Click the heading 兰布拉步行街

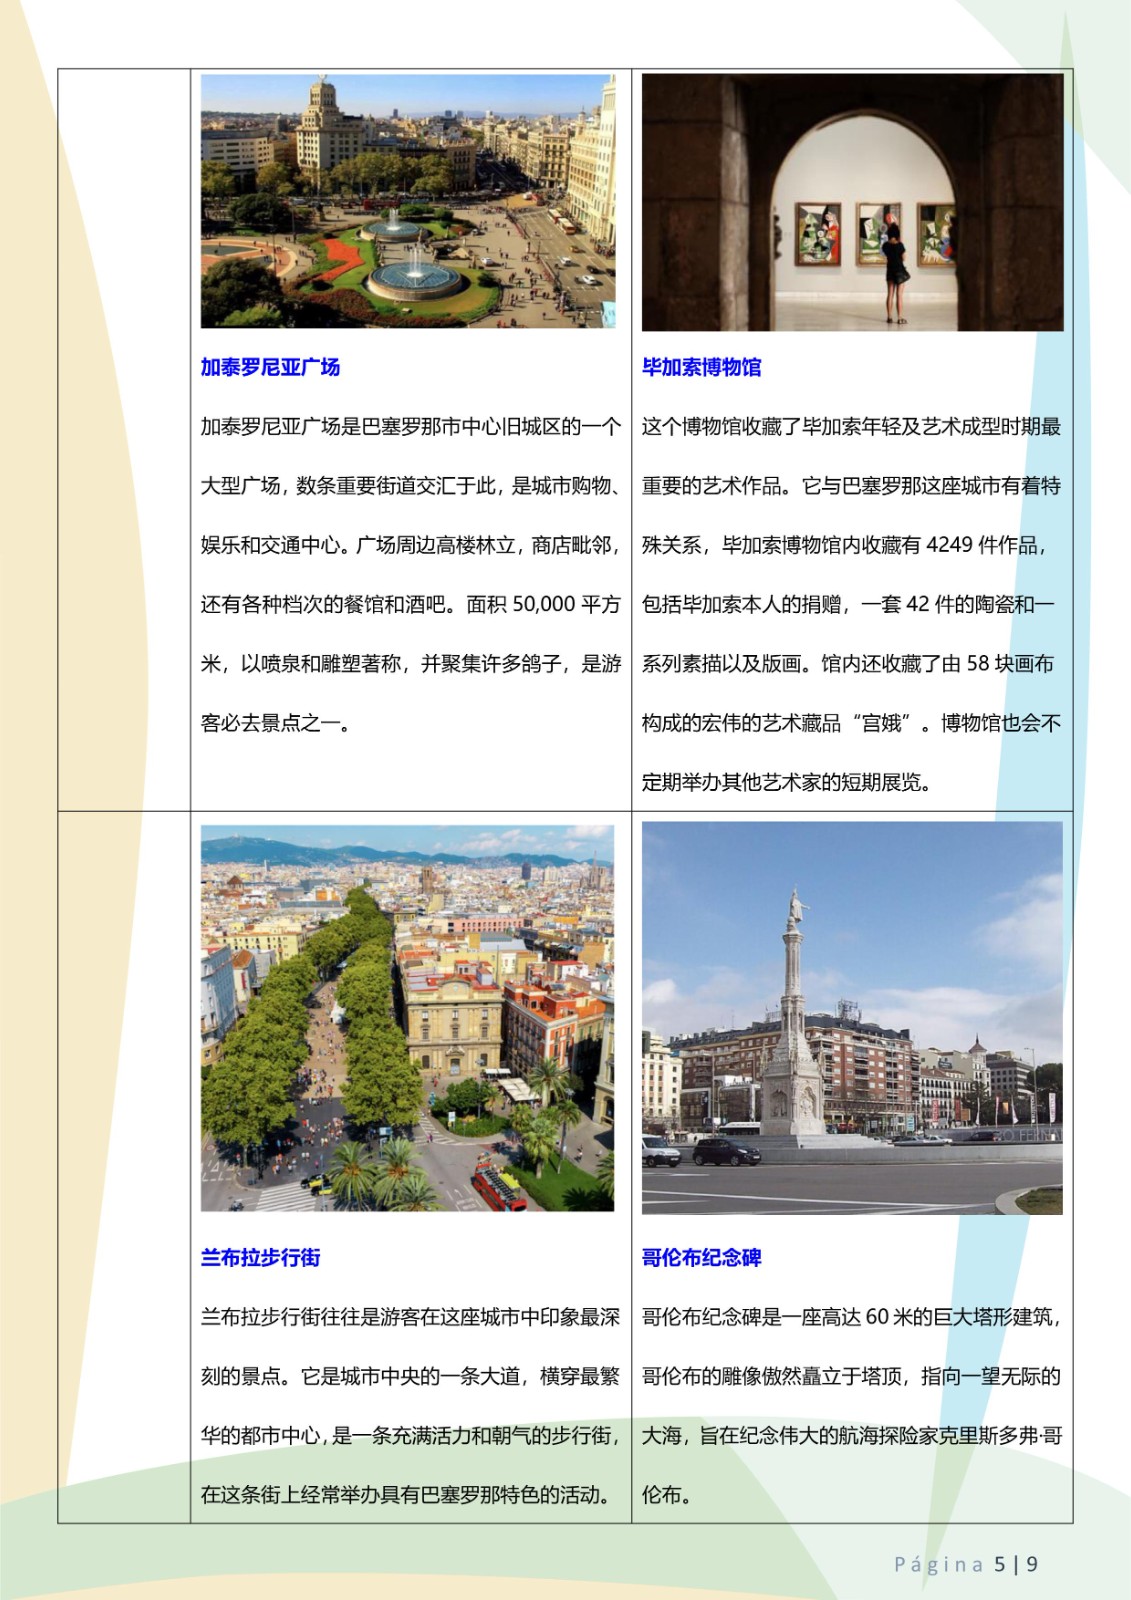coord(260,1258)
